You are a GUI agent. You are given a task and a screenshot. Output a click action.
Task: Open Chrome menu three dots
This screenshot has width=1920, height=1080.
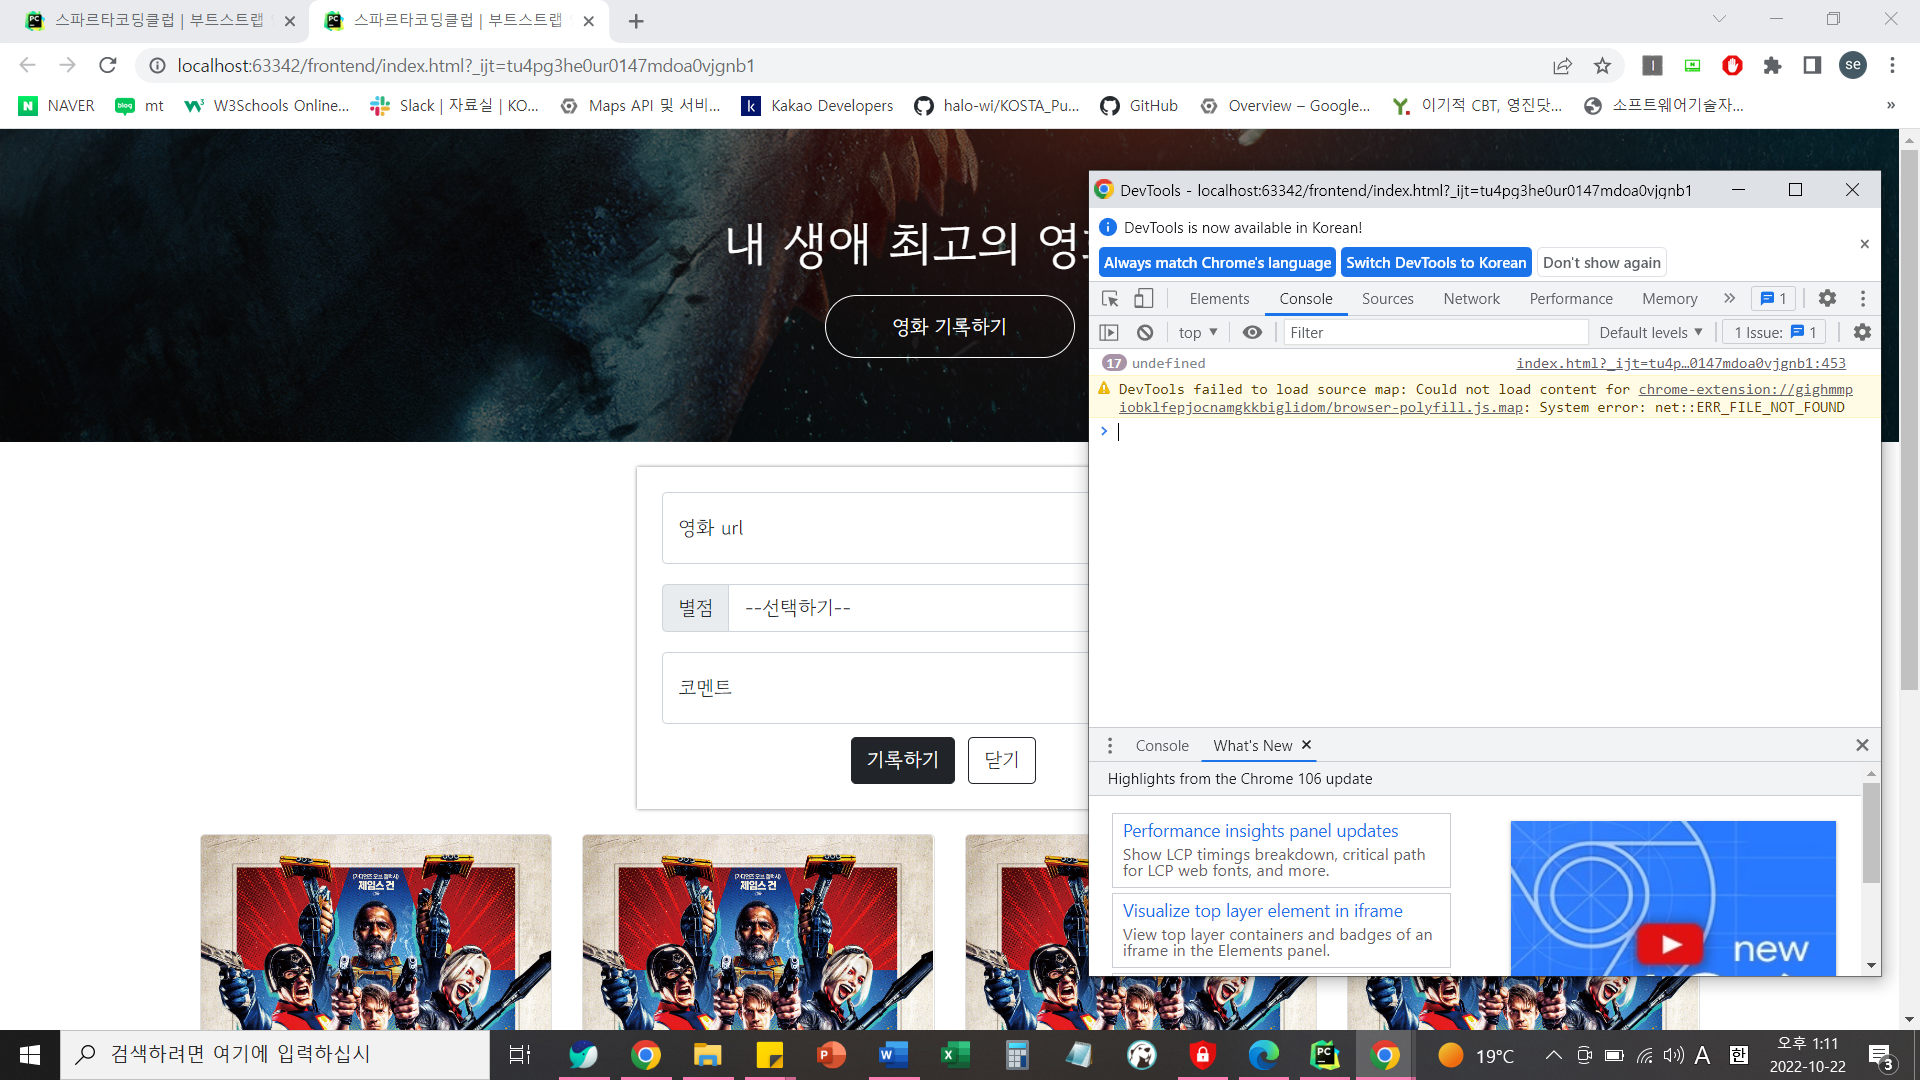[1892, 65]
